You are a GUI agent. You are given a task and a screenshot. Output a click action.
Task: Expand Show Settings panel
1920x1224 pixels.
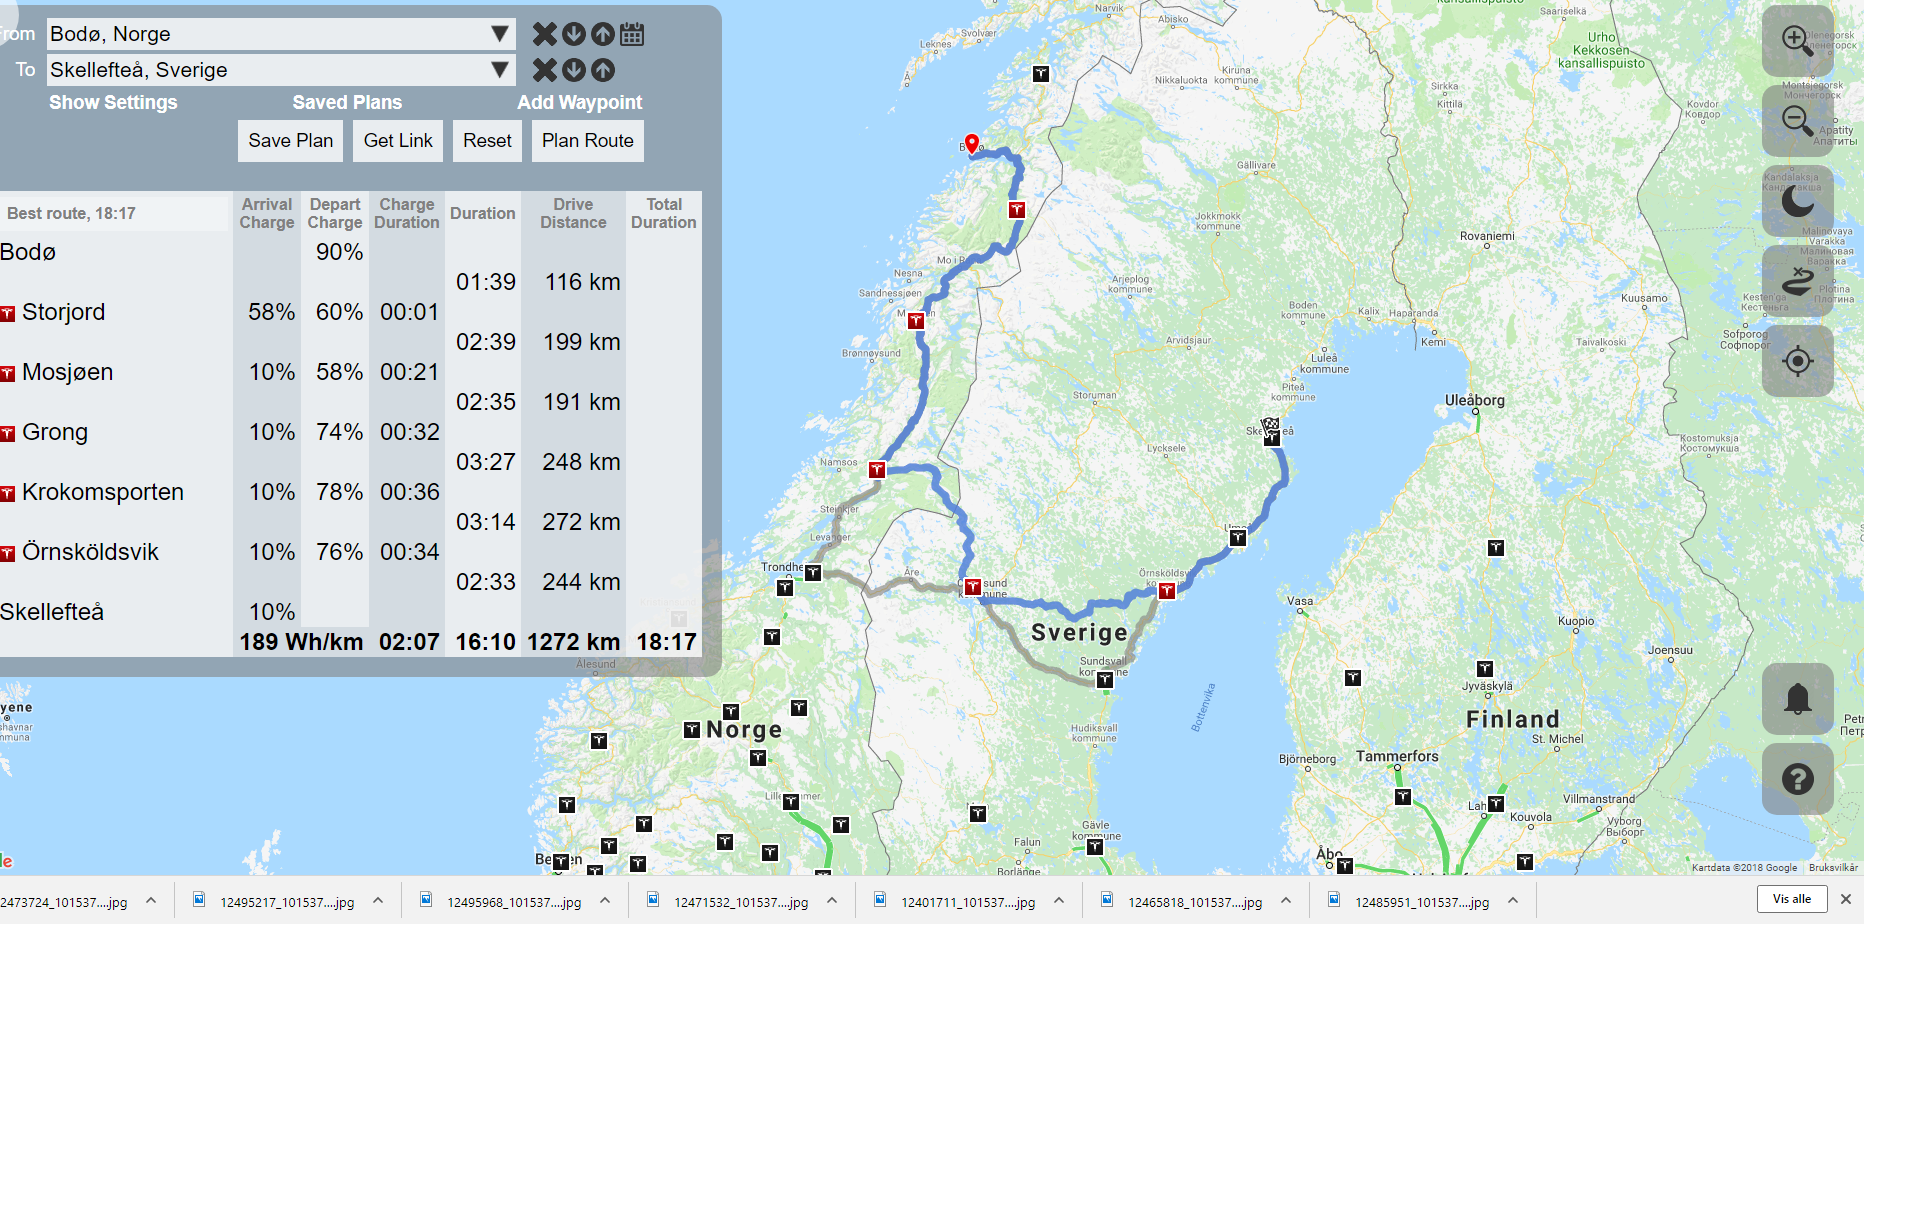pos(113,103)
